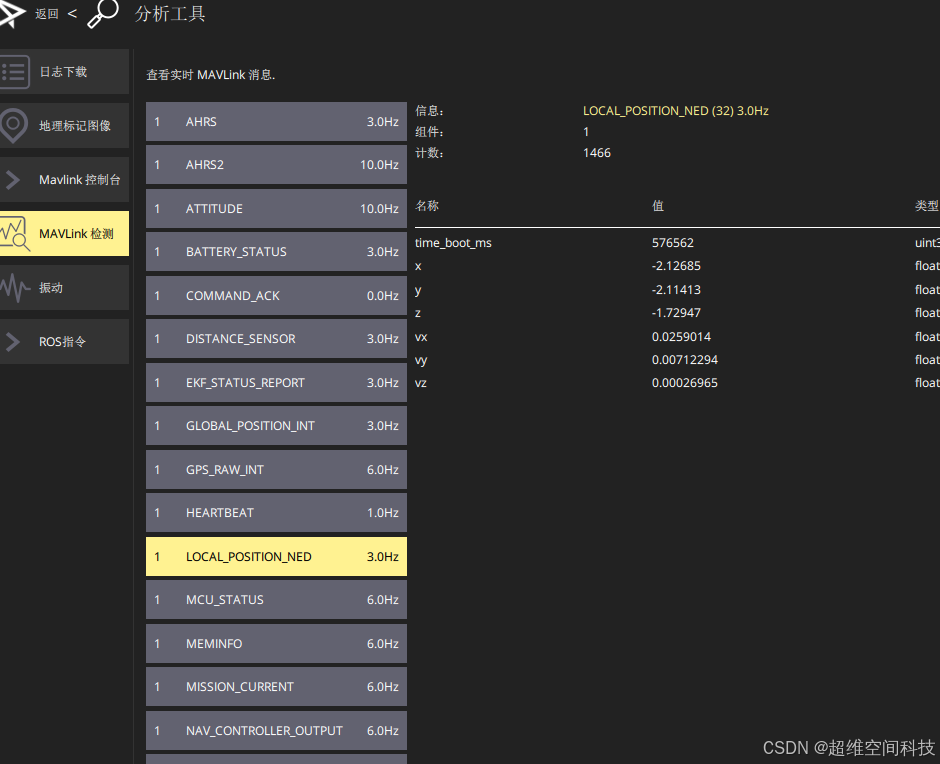Click the ROS command chevron icon

pos(13,342)
